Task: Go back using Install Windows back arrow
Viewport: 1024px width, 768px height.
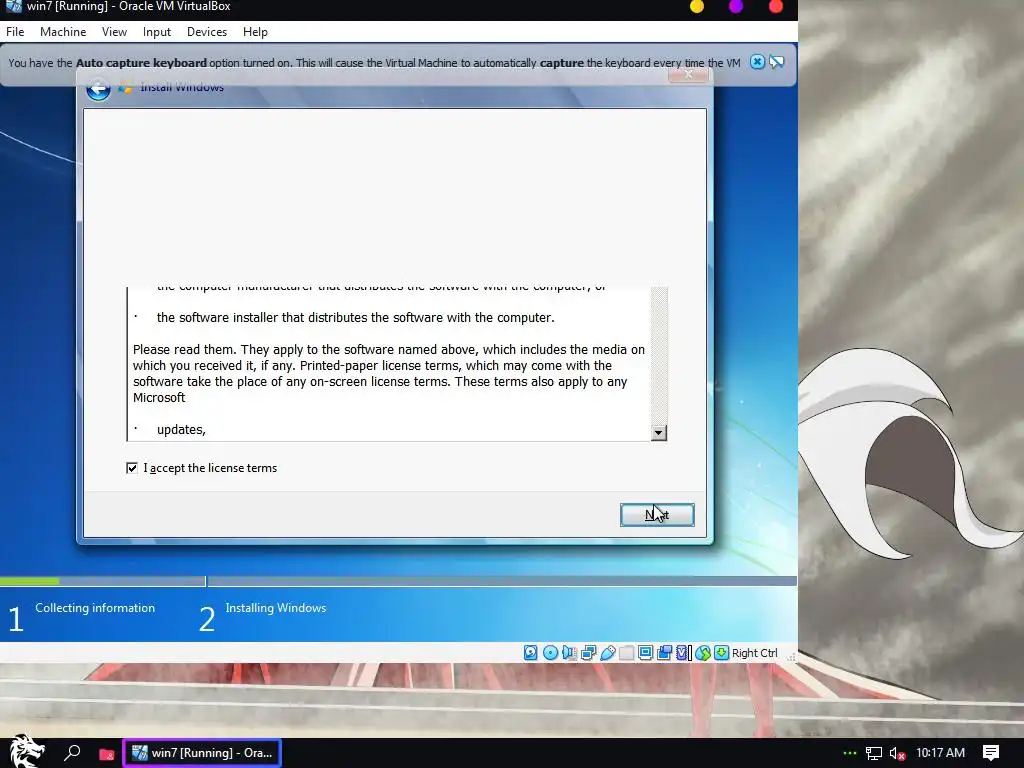Action: click(x=98, y=89)
